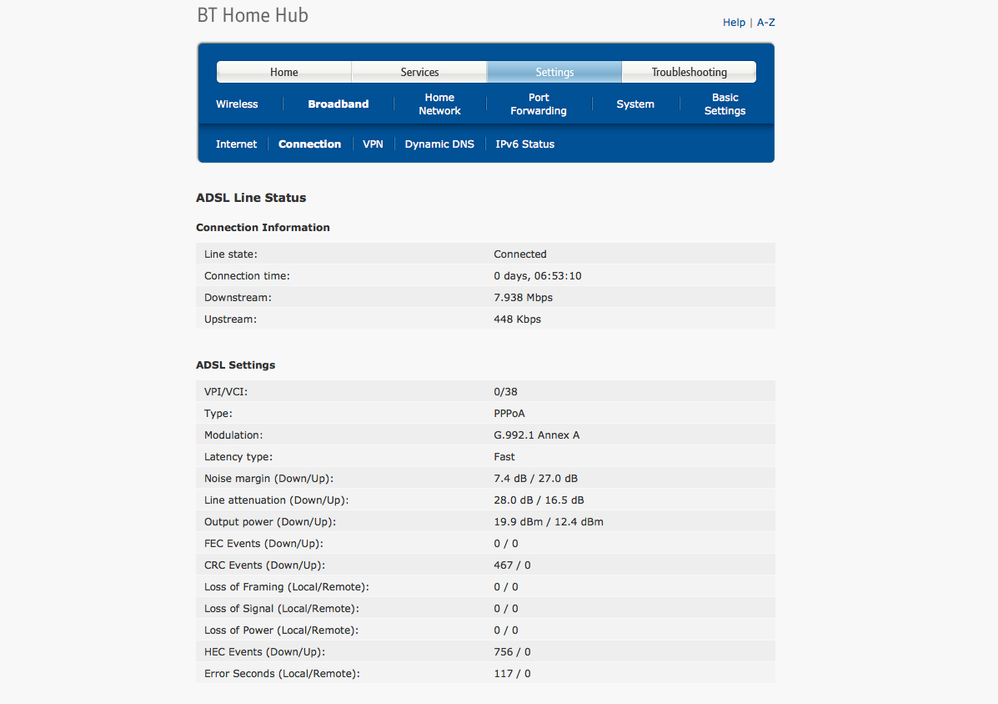Click the 'Connected' line state value
The image size is (998, 704).
point(520,254)
